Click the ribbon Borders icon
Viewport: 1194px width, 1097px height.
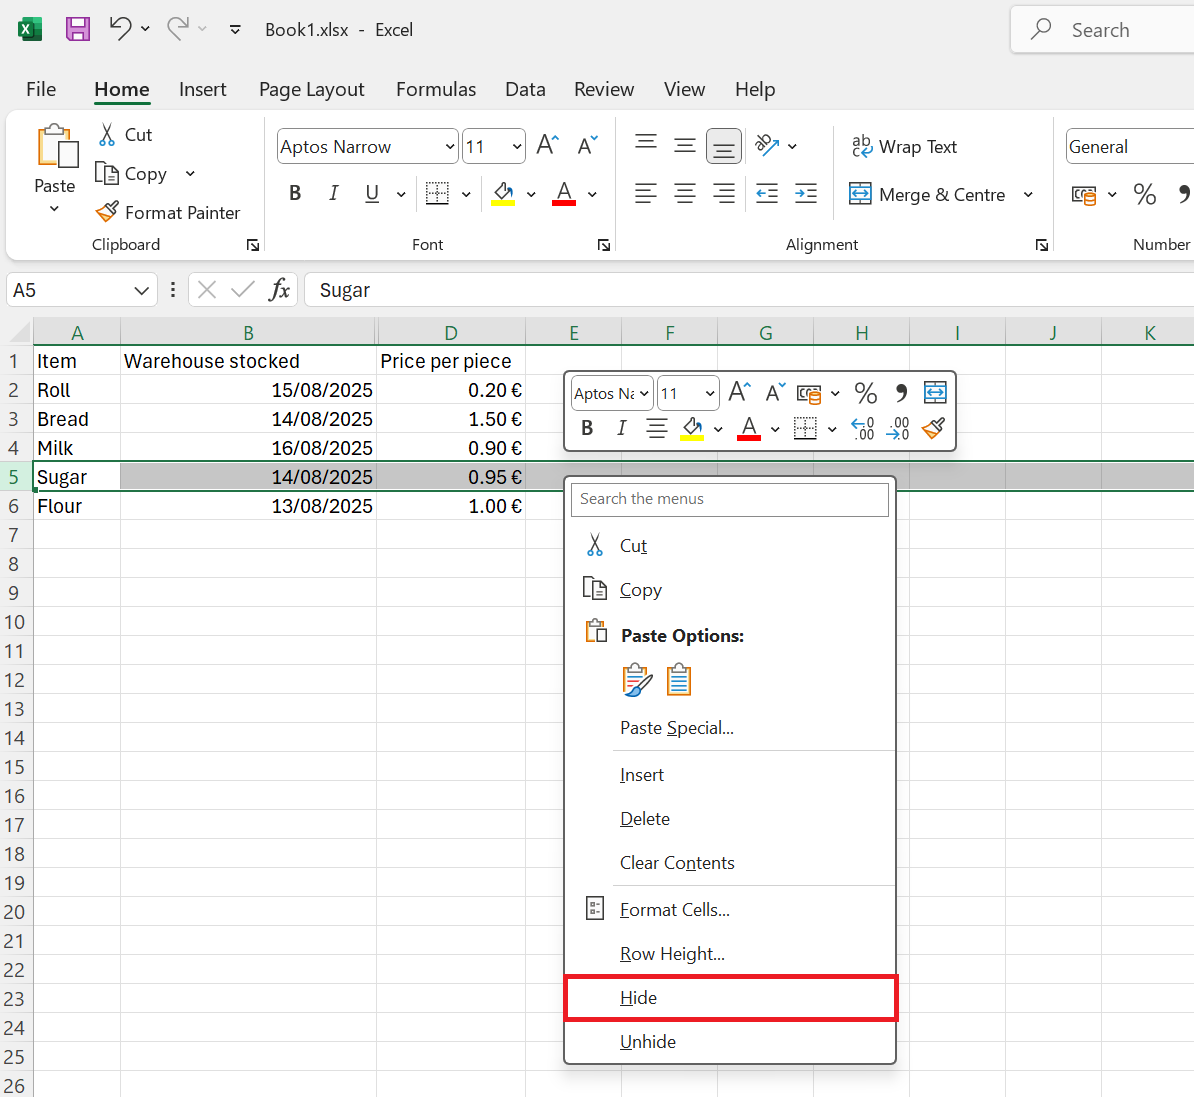click(x=437, y=193)
